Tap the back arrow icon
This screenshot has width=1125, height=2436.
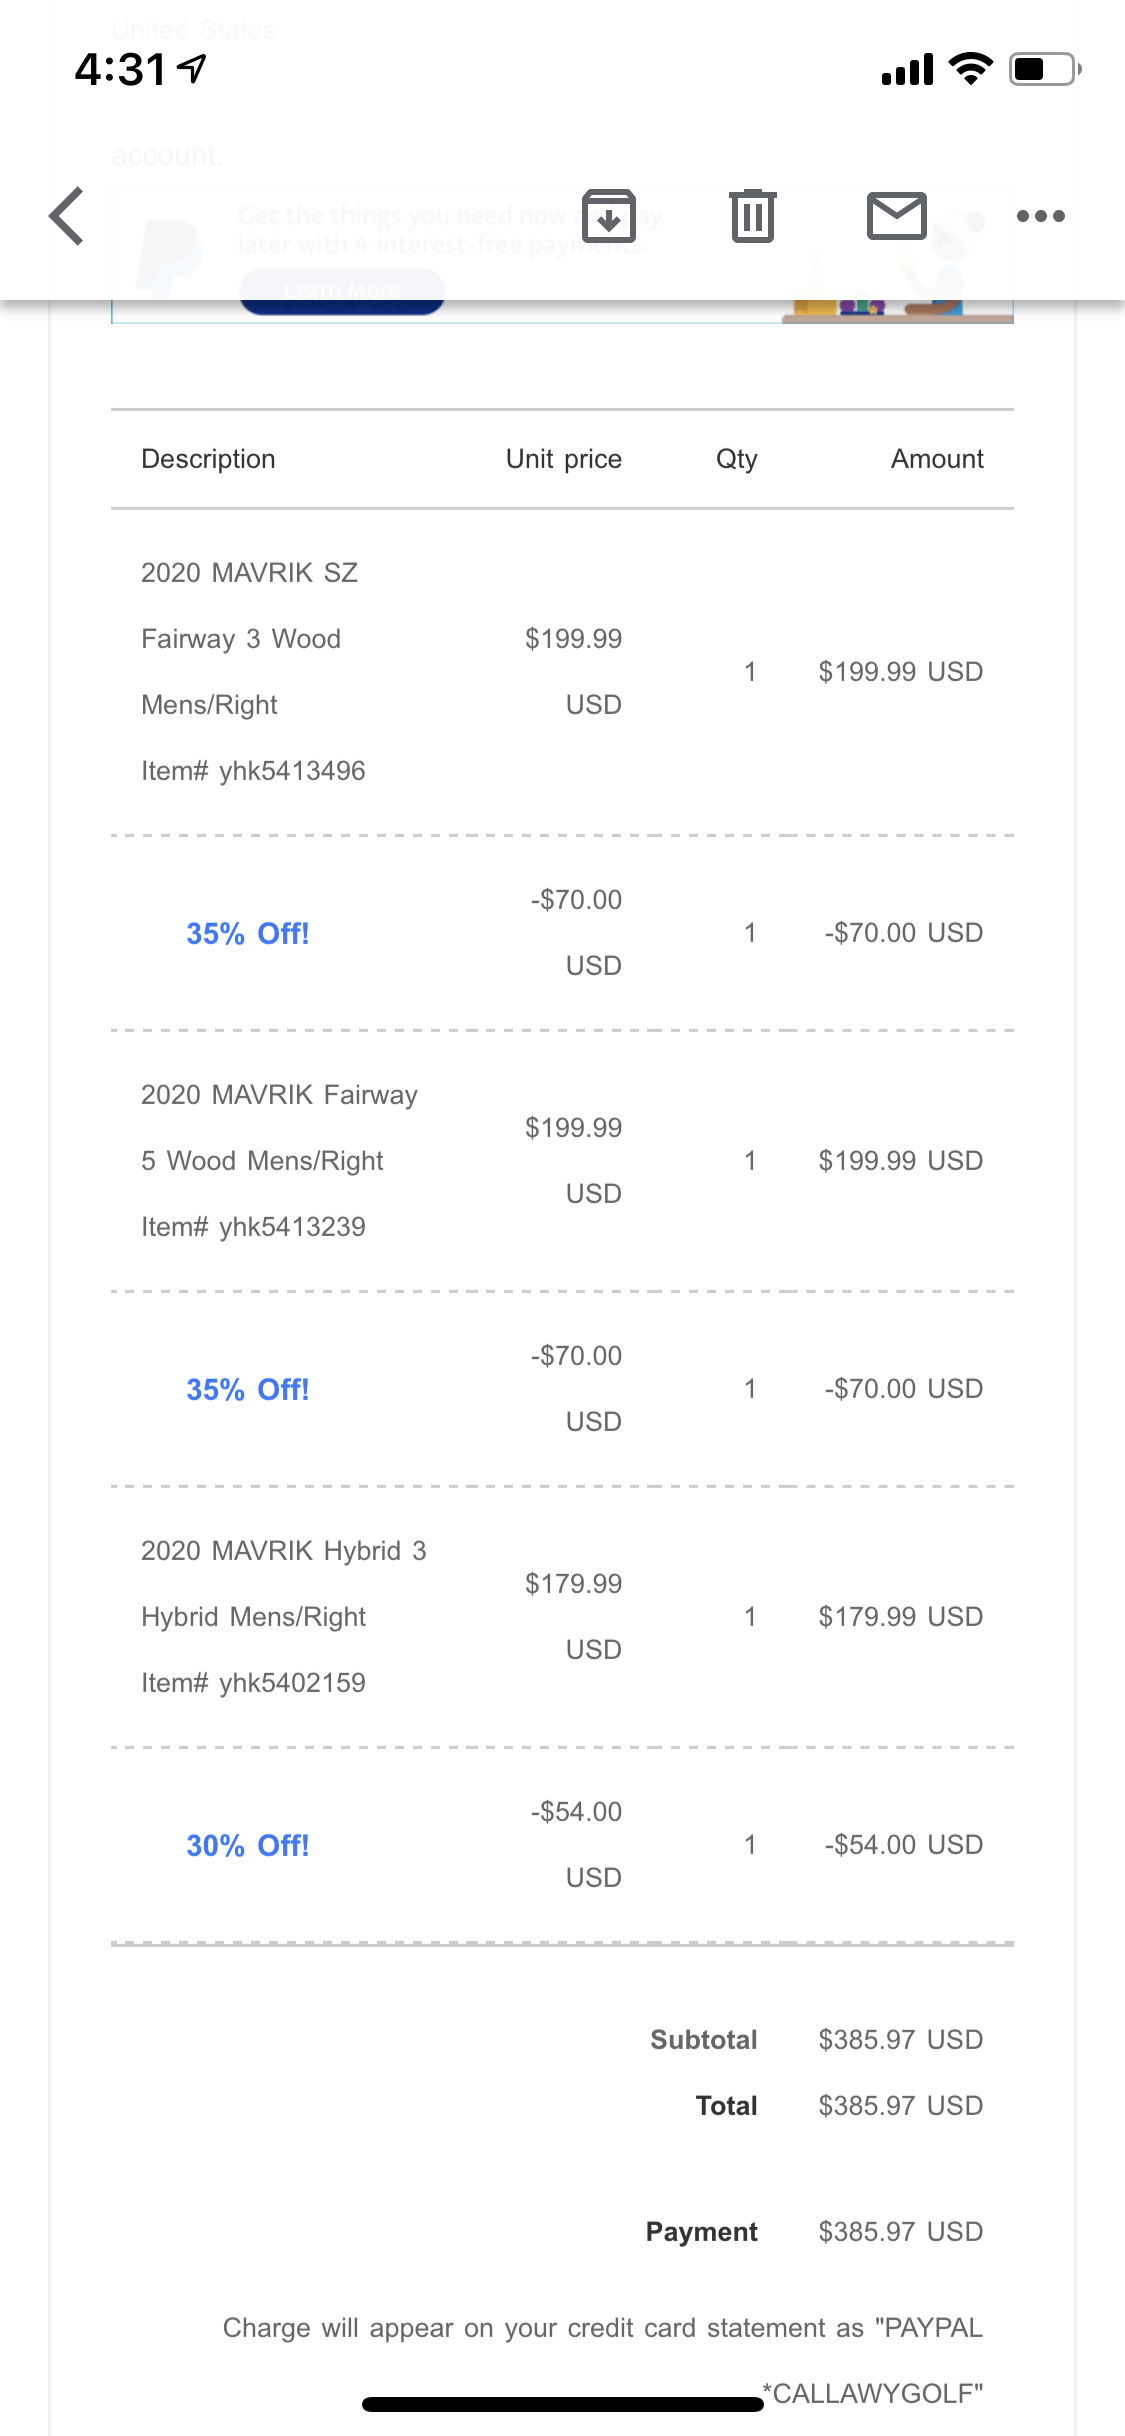67,216
